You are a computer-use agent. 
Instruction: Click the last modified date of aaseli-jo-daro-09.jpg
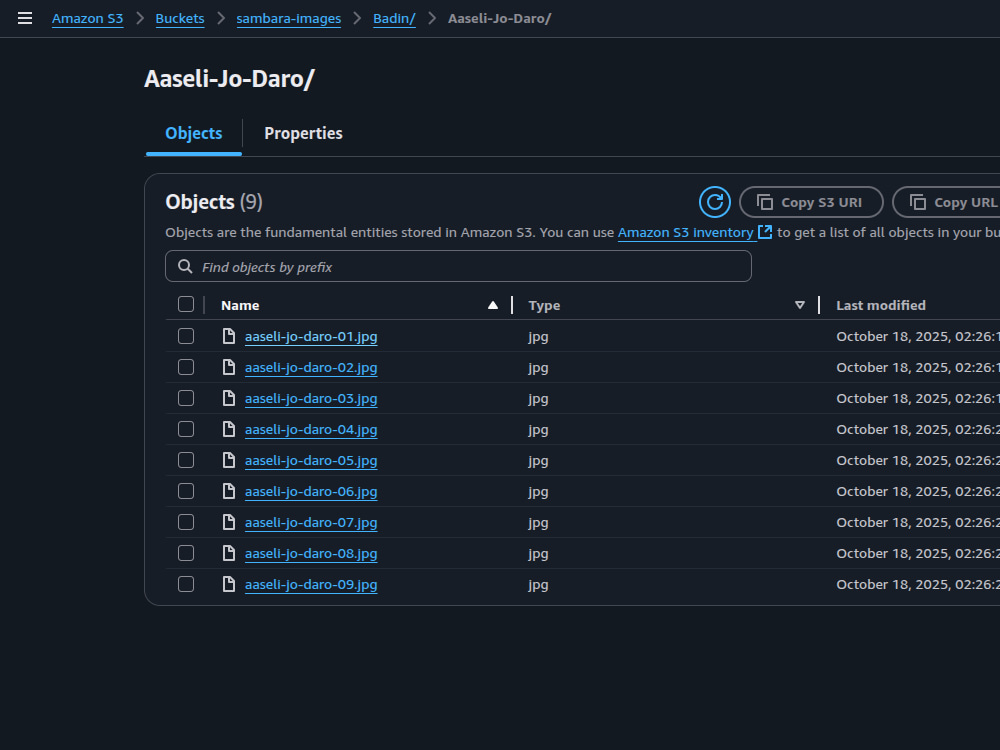918,584
